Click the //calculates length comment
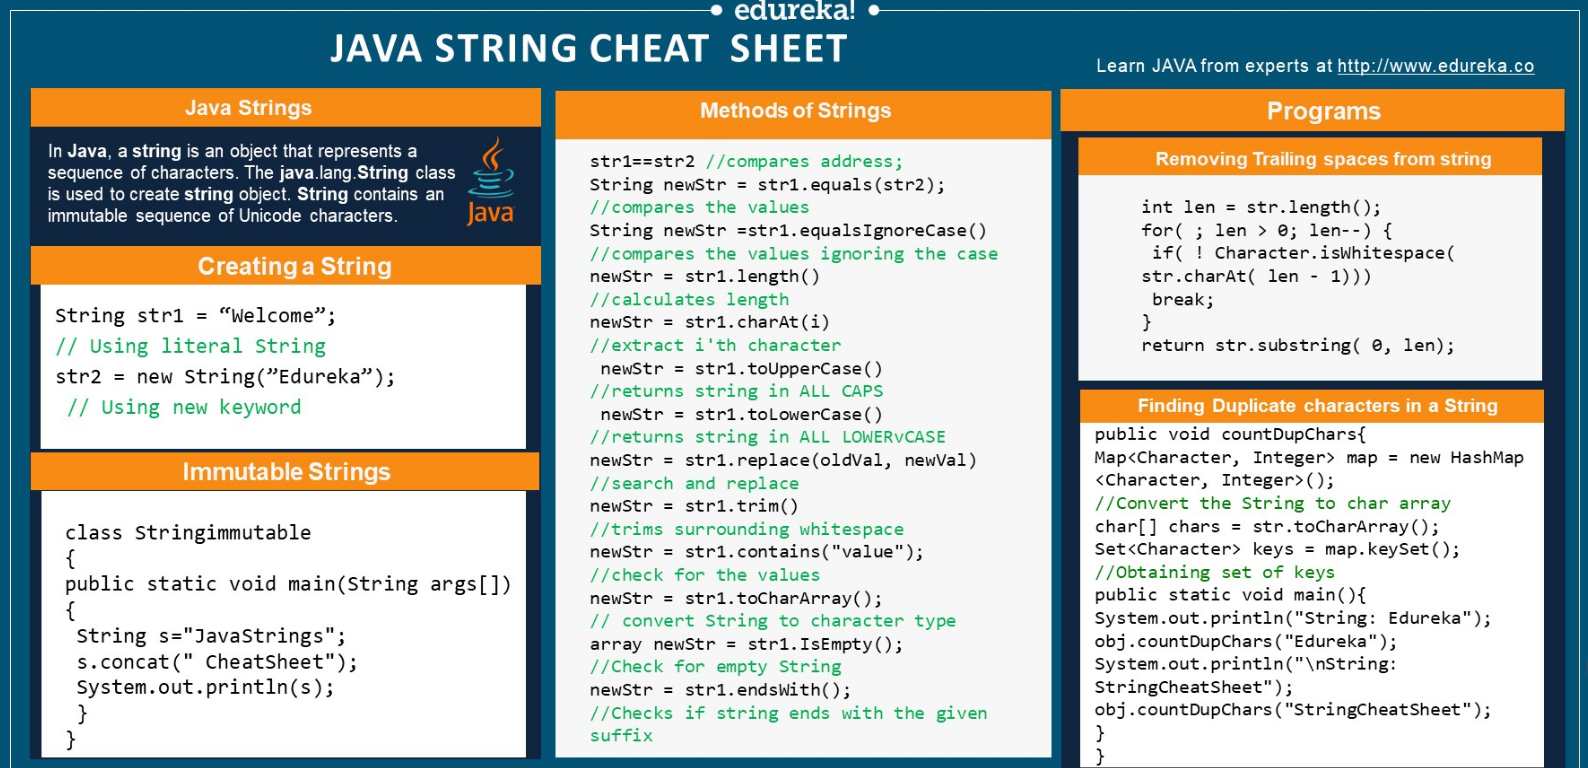 (x=689, y=300)
